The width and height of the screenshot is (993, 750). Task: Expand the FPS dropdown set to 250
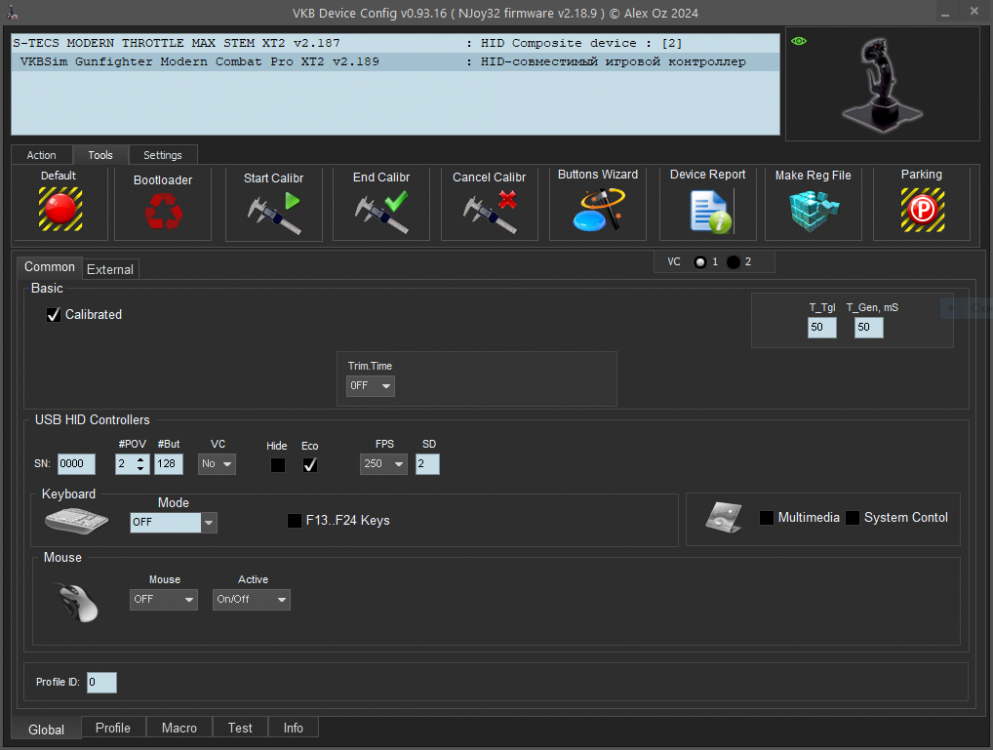point(383,464)
